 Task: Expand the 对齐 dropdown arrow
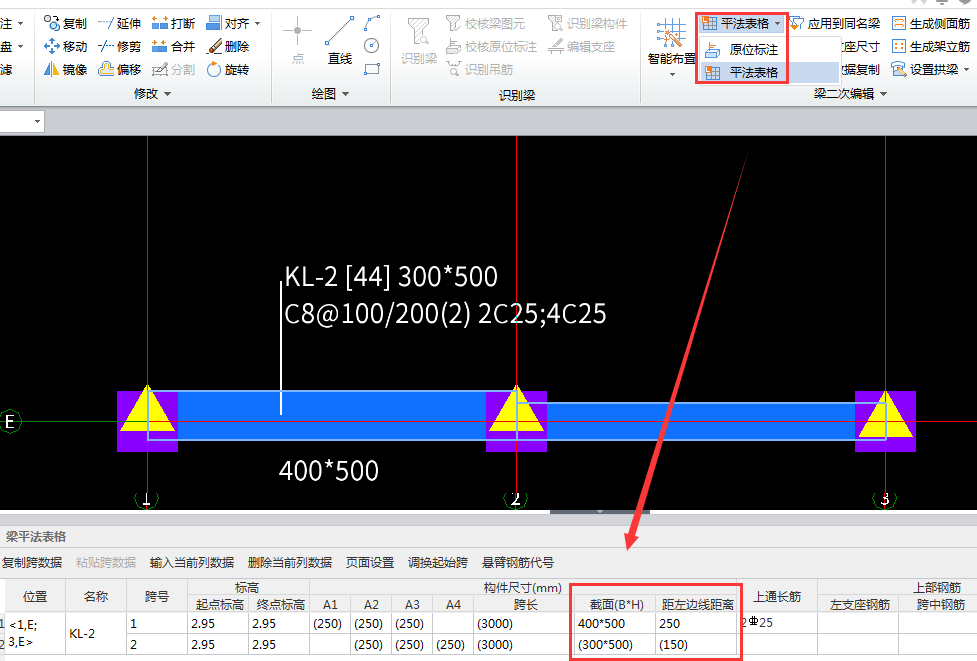tap(257, 24)
